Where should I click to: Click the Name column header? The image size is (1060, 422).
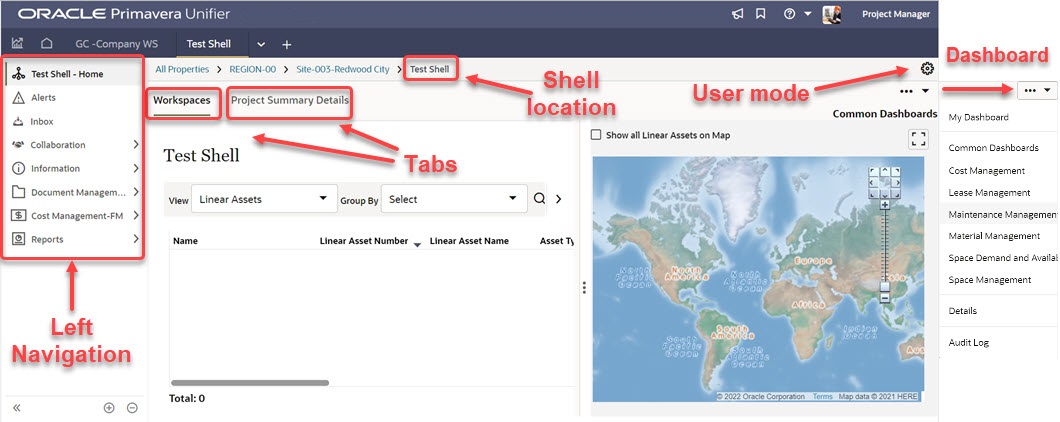click(185, 241)
